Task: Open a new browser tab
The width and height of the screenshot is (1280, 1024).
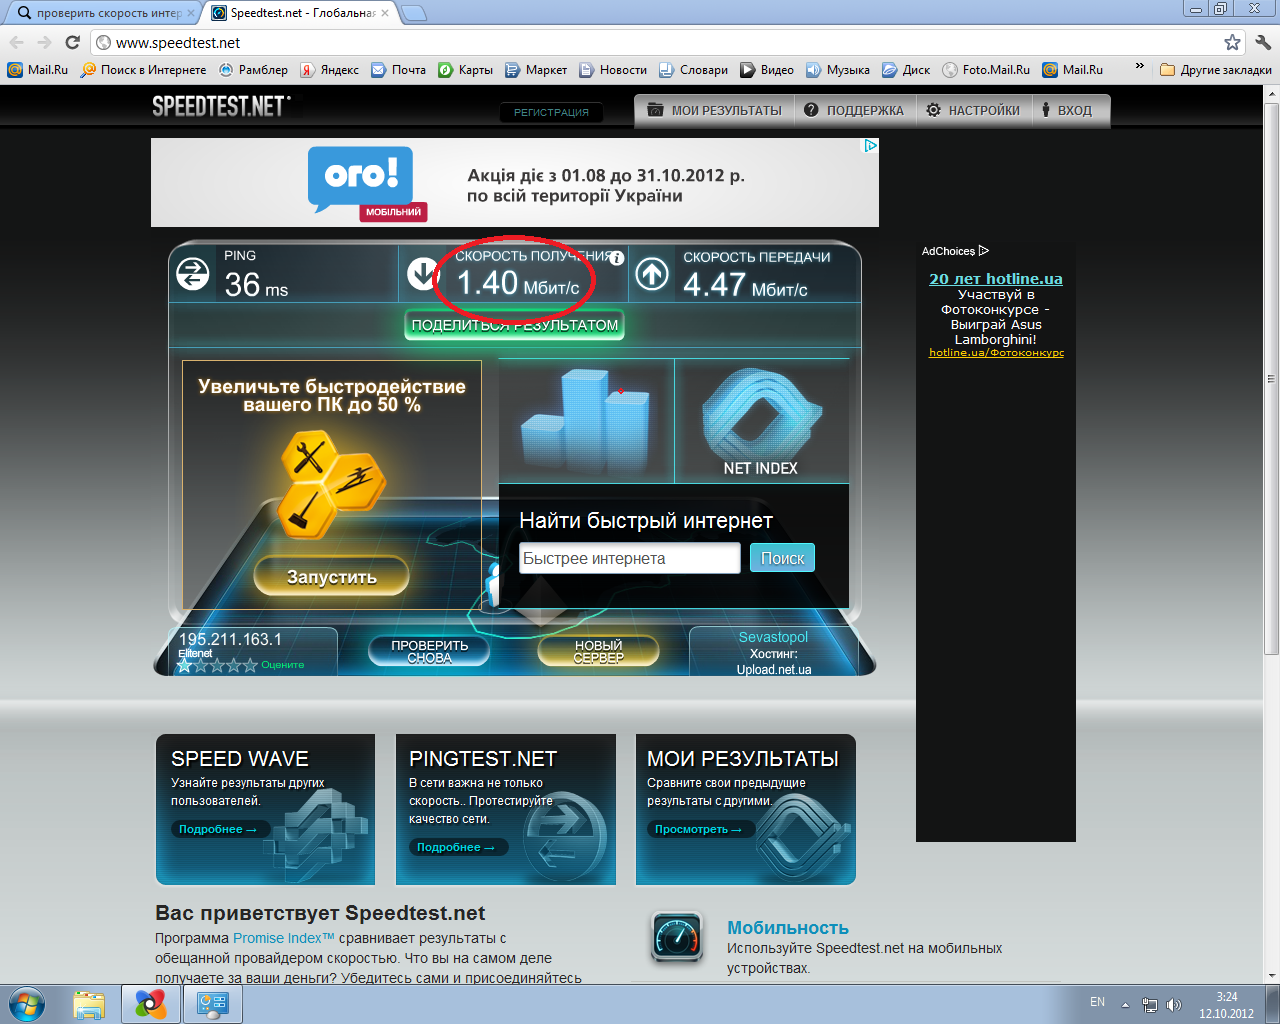Action: click(x=413, y=13)
